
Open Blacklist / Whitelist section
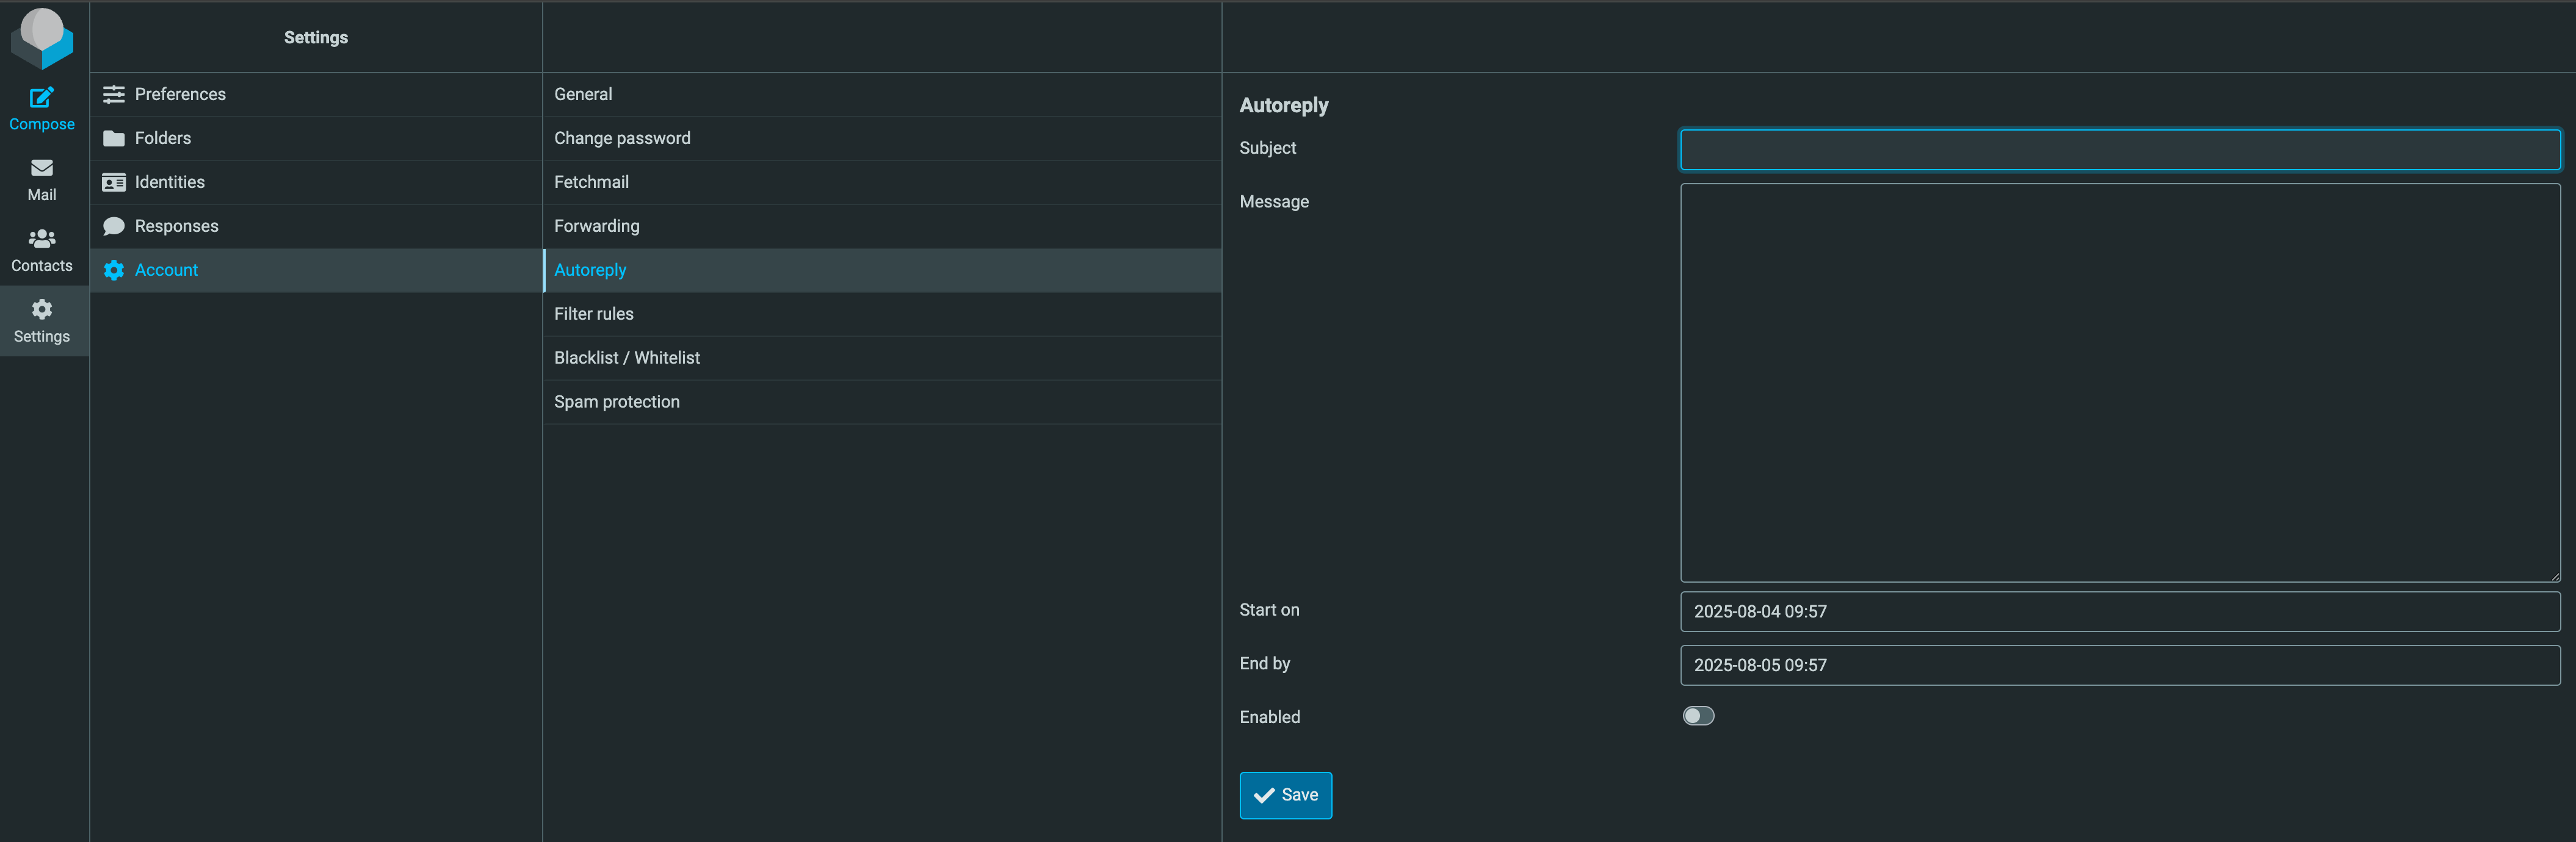pos(626,358)
